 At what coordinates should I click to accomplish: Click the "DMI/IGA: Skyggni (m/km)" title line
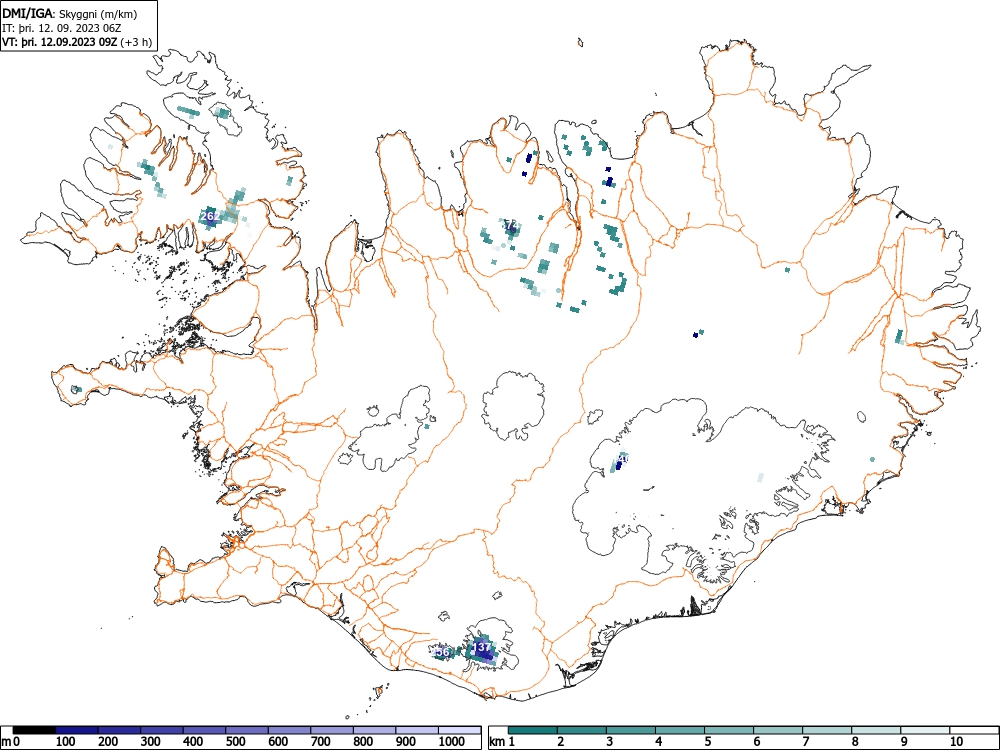(x=70, y=14)
